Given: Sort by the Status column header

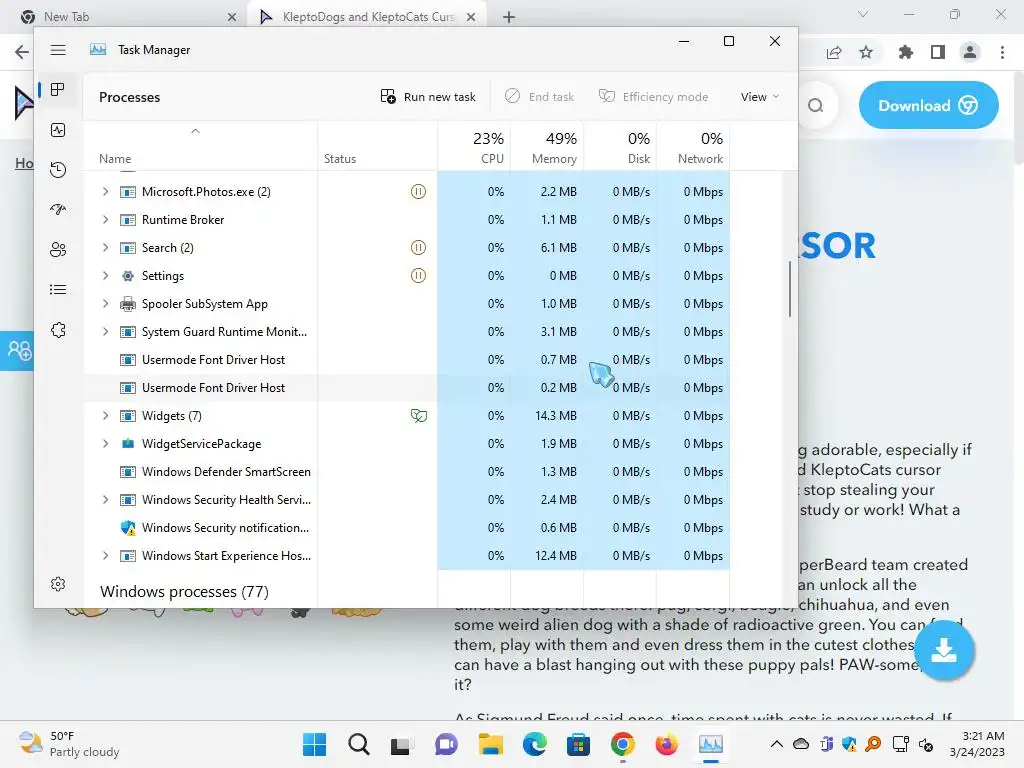Looking at the screenshot, I should pyautogui.click(x=377, y=146).
